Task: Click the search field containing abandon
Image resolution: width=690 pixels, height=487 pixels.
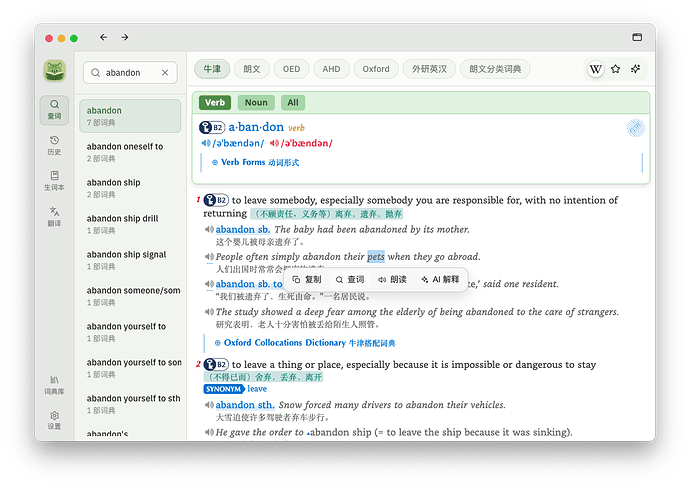Action: point(130,73)
